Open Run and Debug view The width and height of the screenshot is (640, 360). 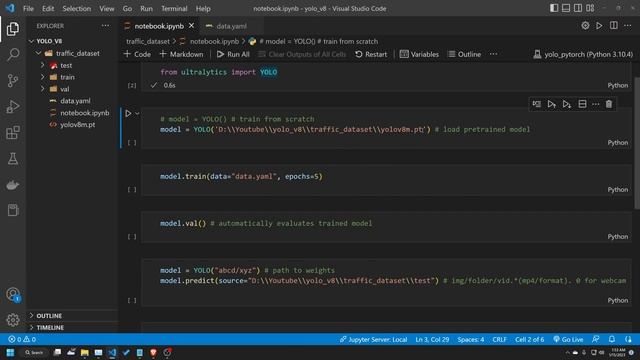click(x=13, y=107)
